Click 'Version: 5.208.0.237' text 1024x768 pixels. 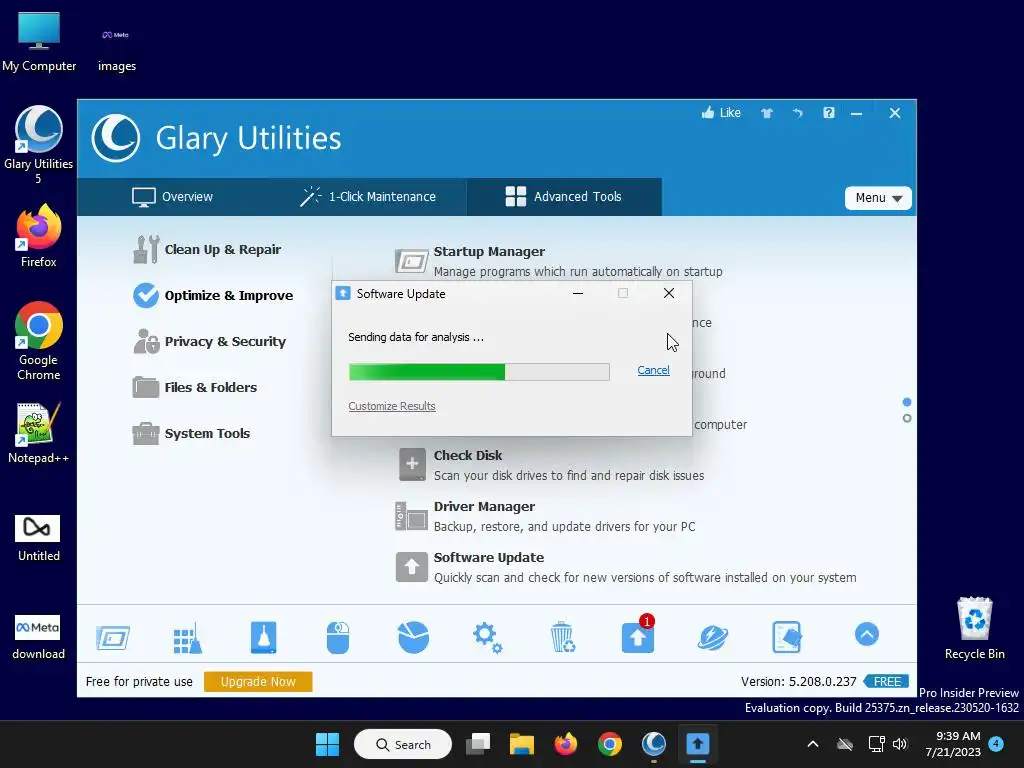798,682
